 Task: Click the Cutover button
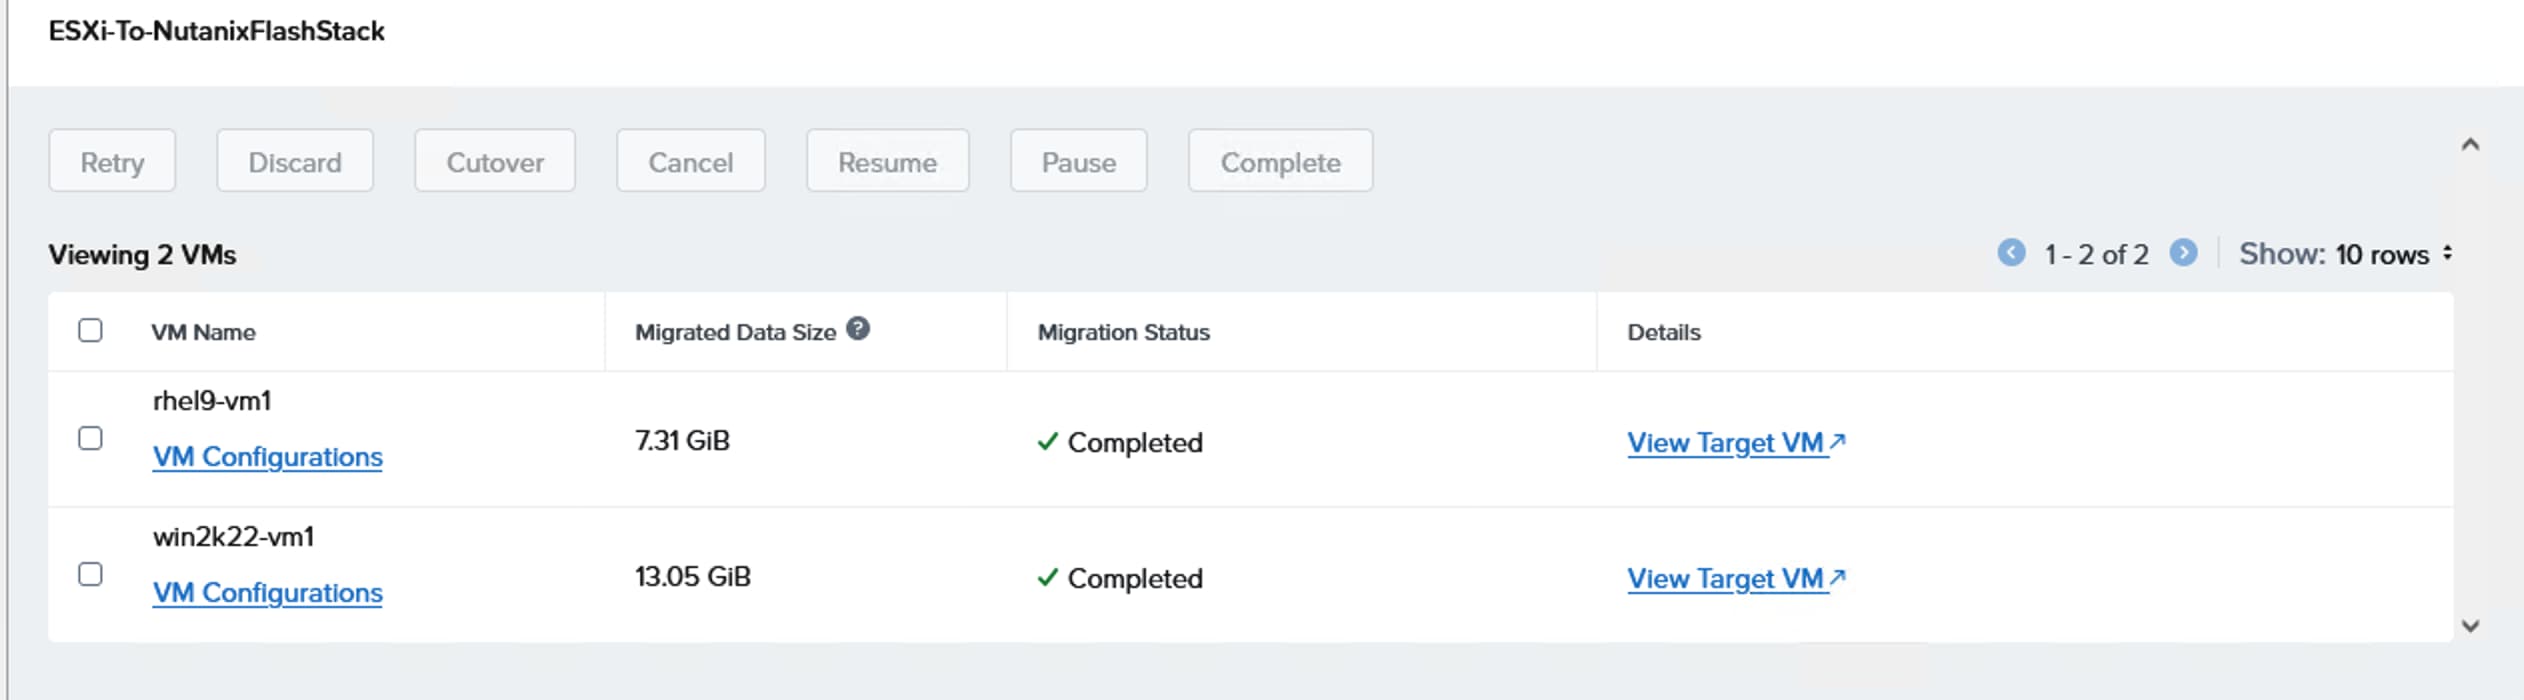[x=495, y=161]
